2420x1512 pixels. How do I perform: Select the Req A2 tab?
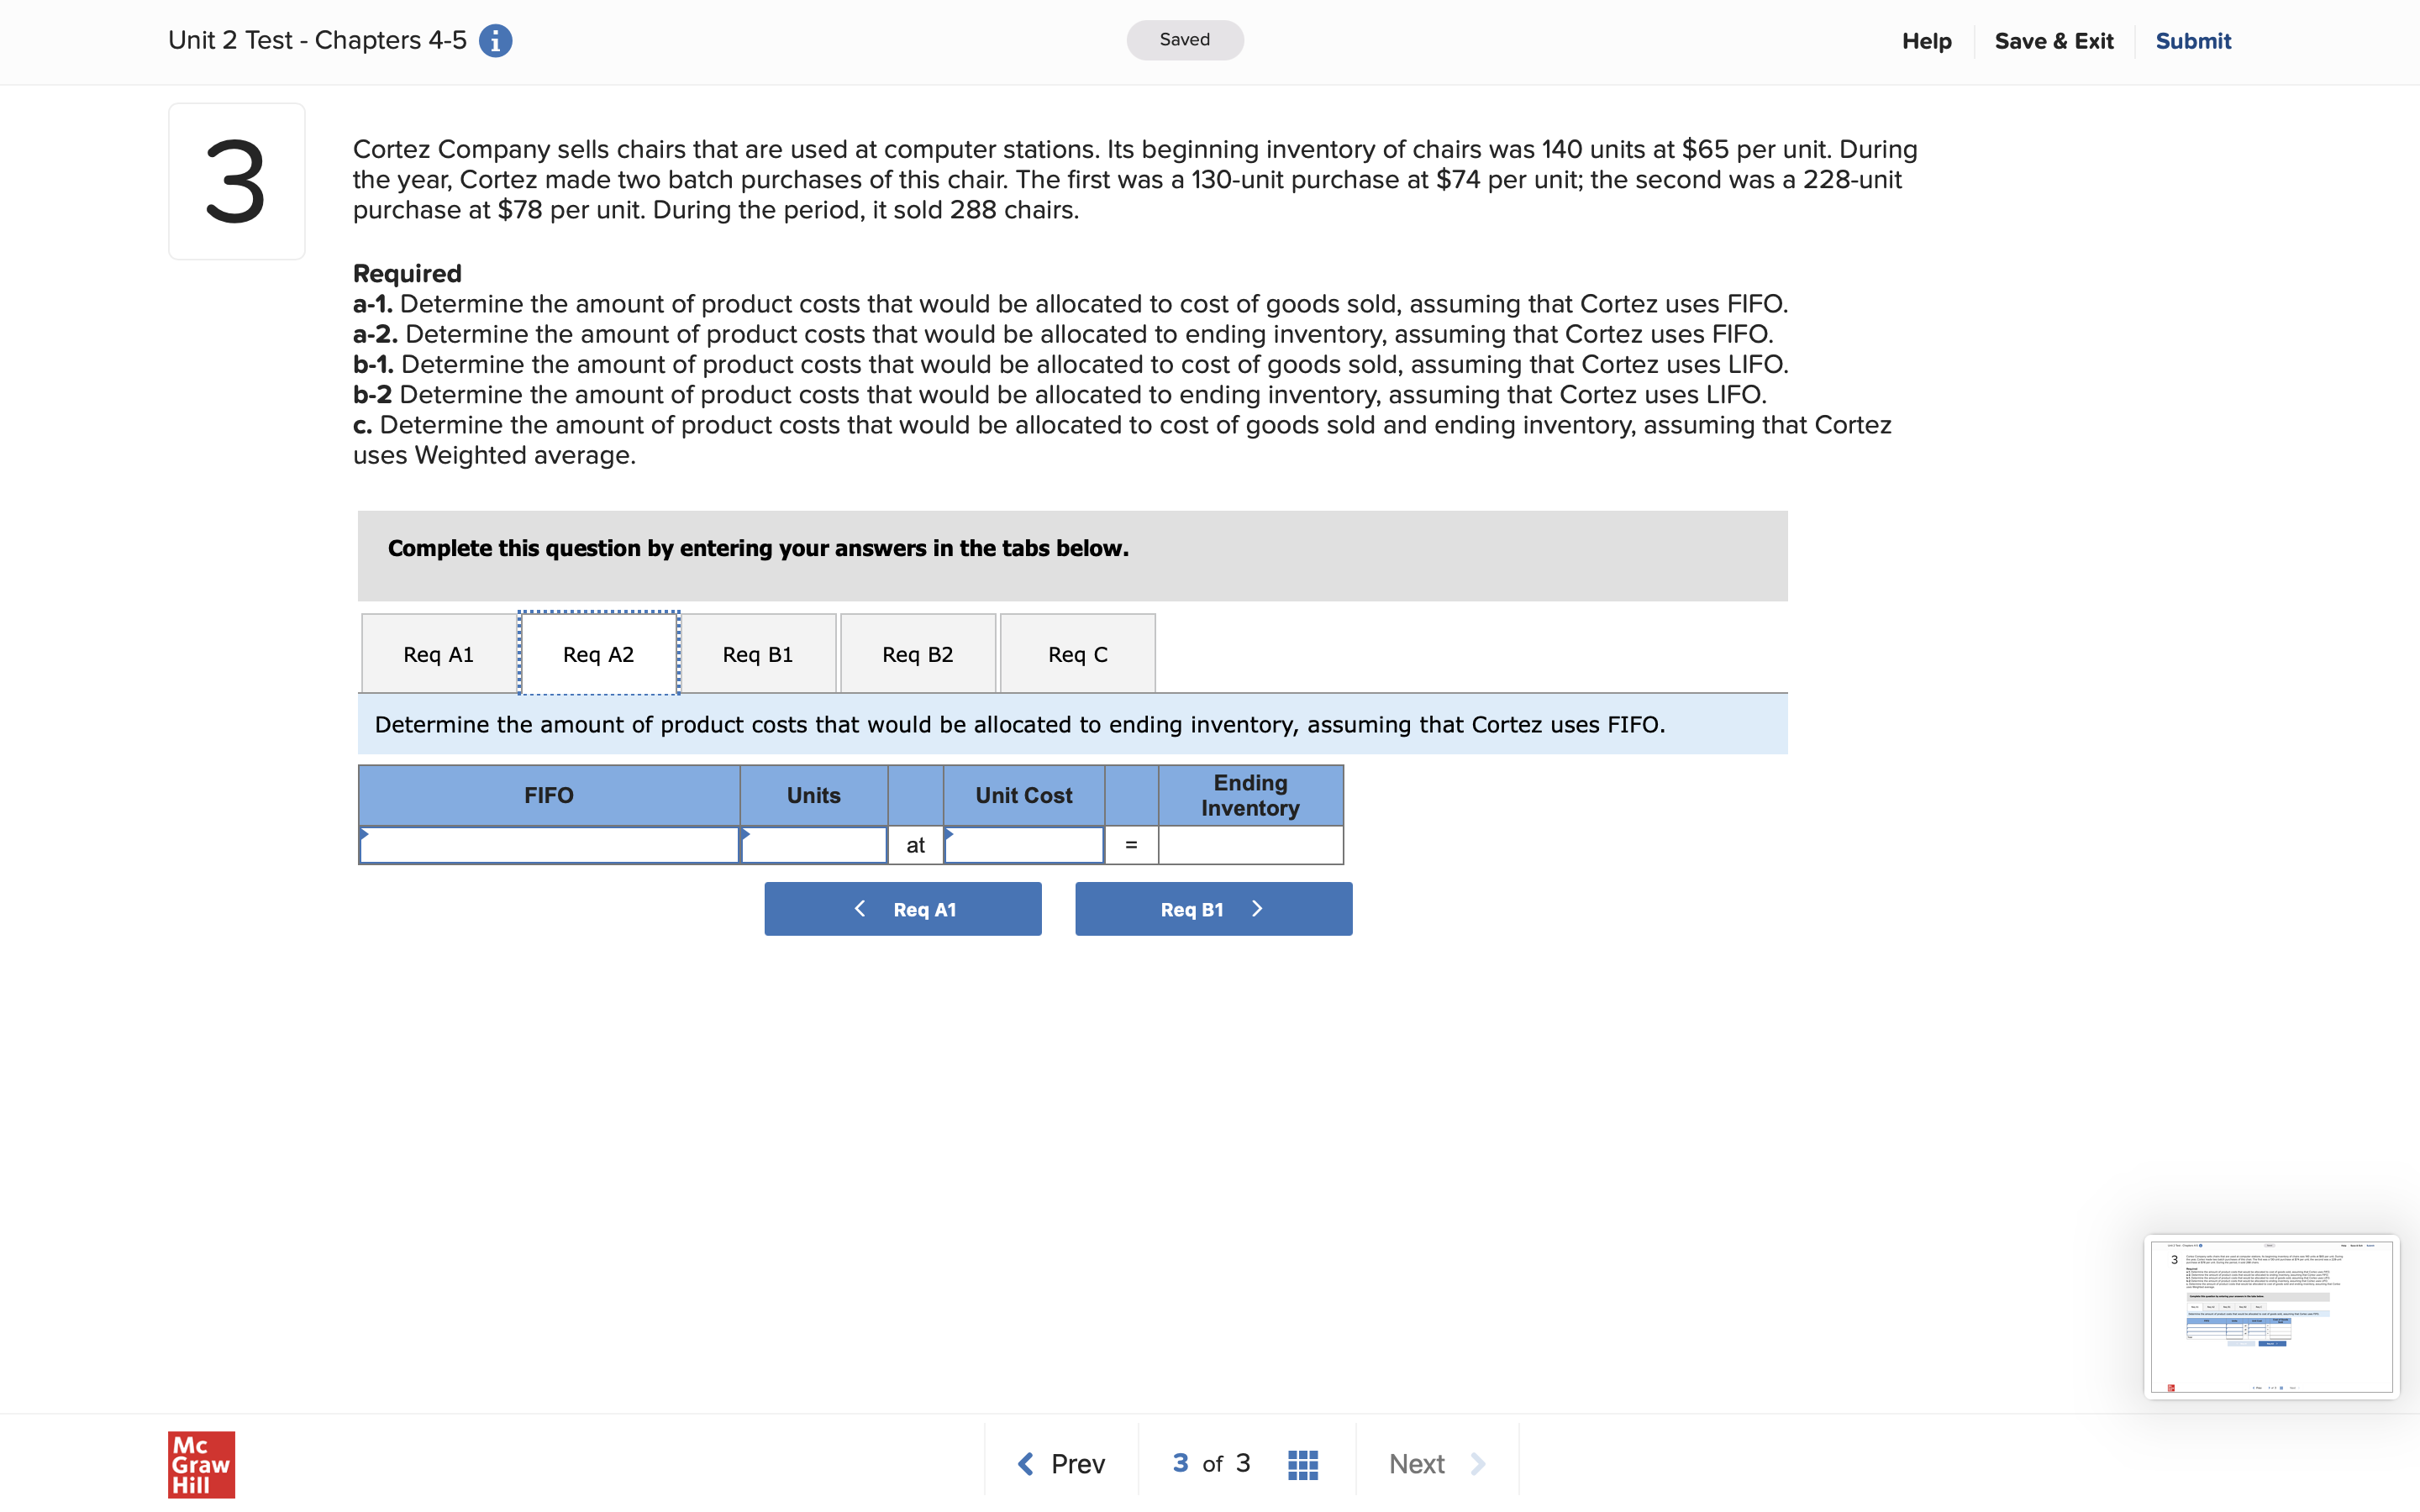pyautogui.click(x=598, y=654)
